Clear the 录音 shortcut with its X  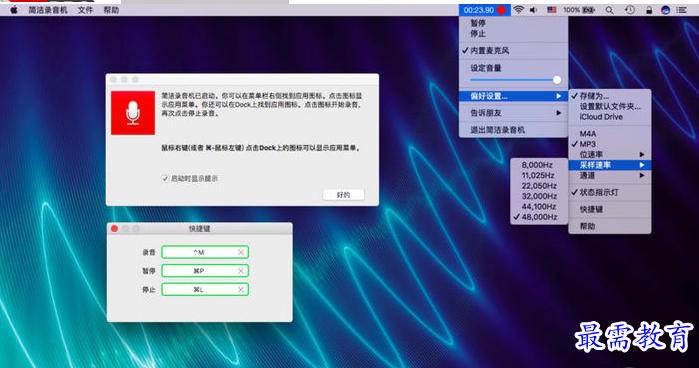[x=241, y=252]
